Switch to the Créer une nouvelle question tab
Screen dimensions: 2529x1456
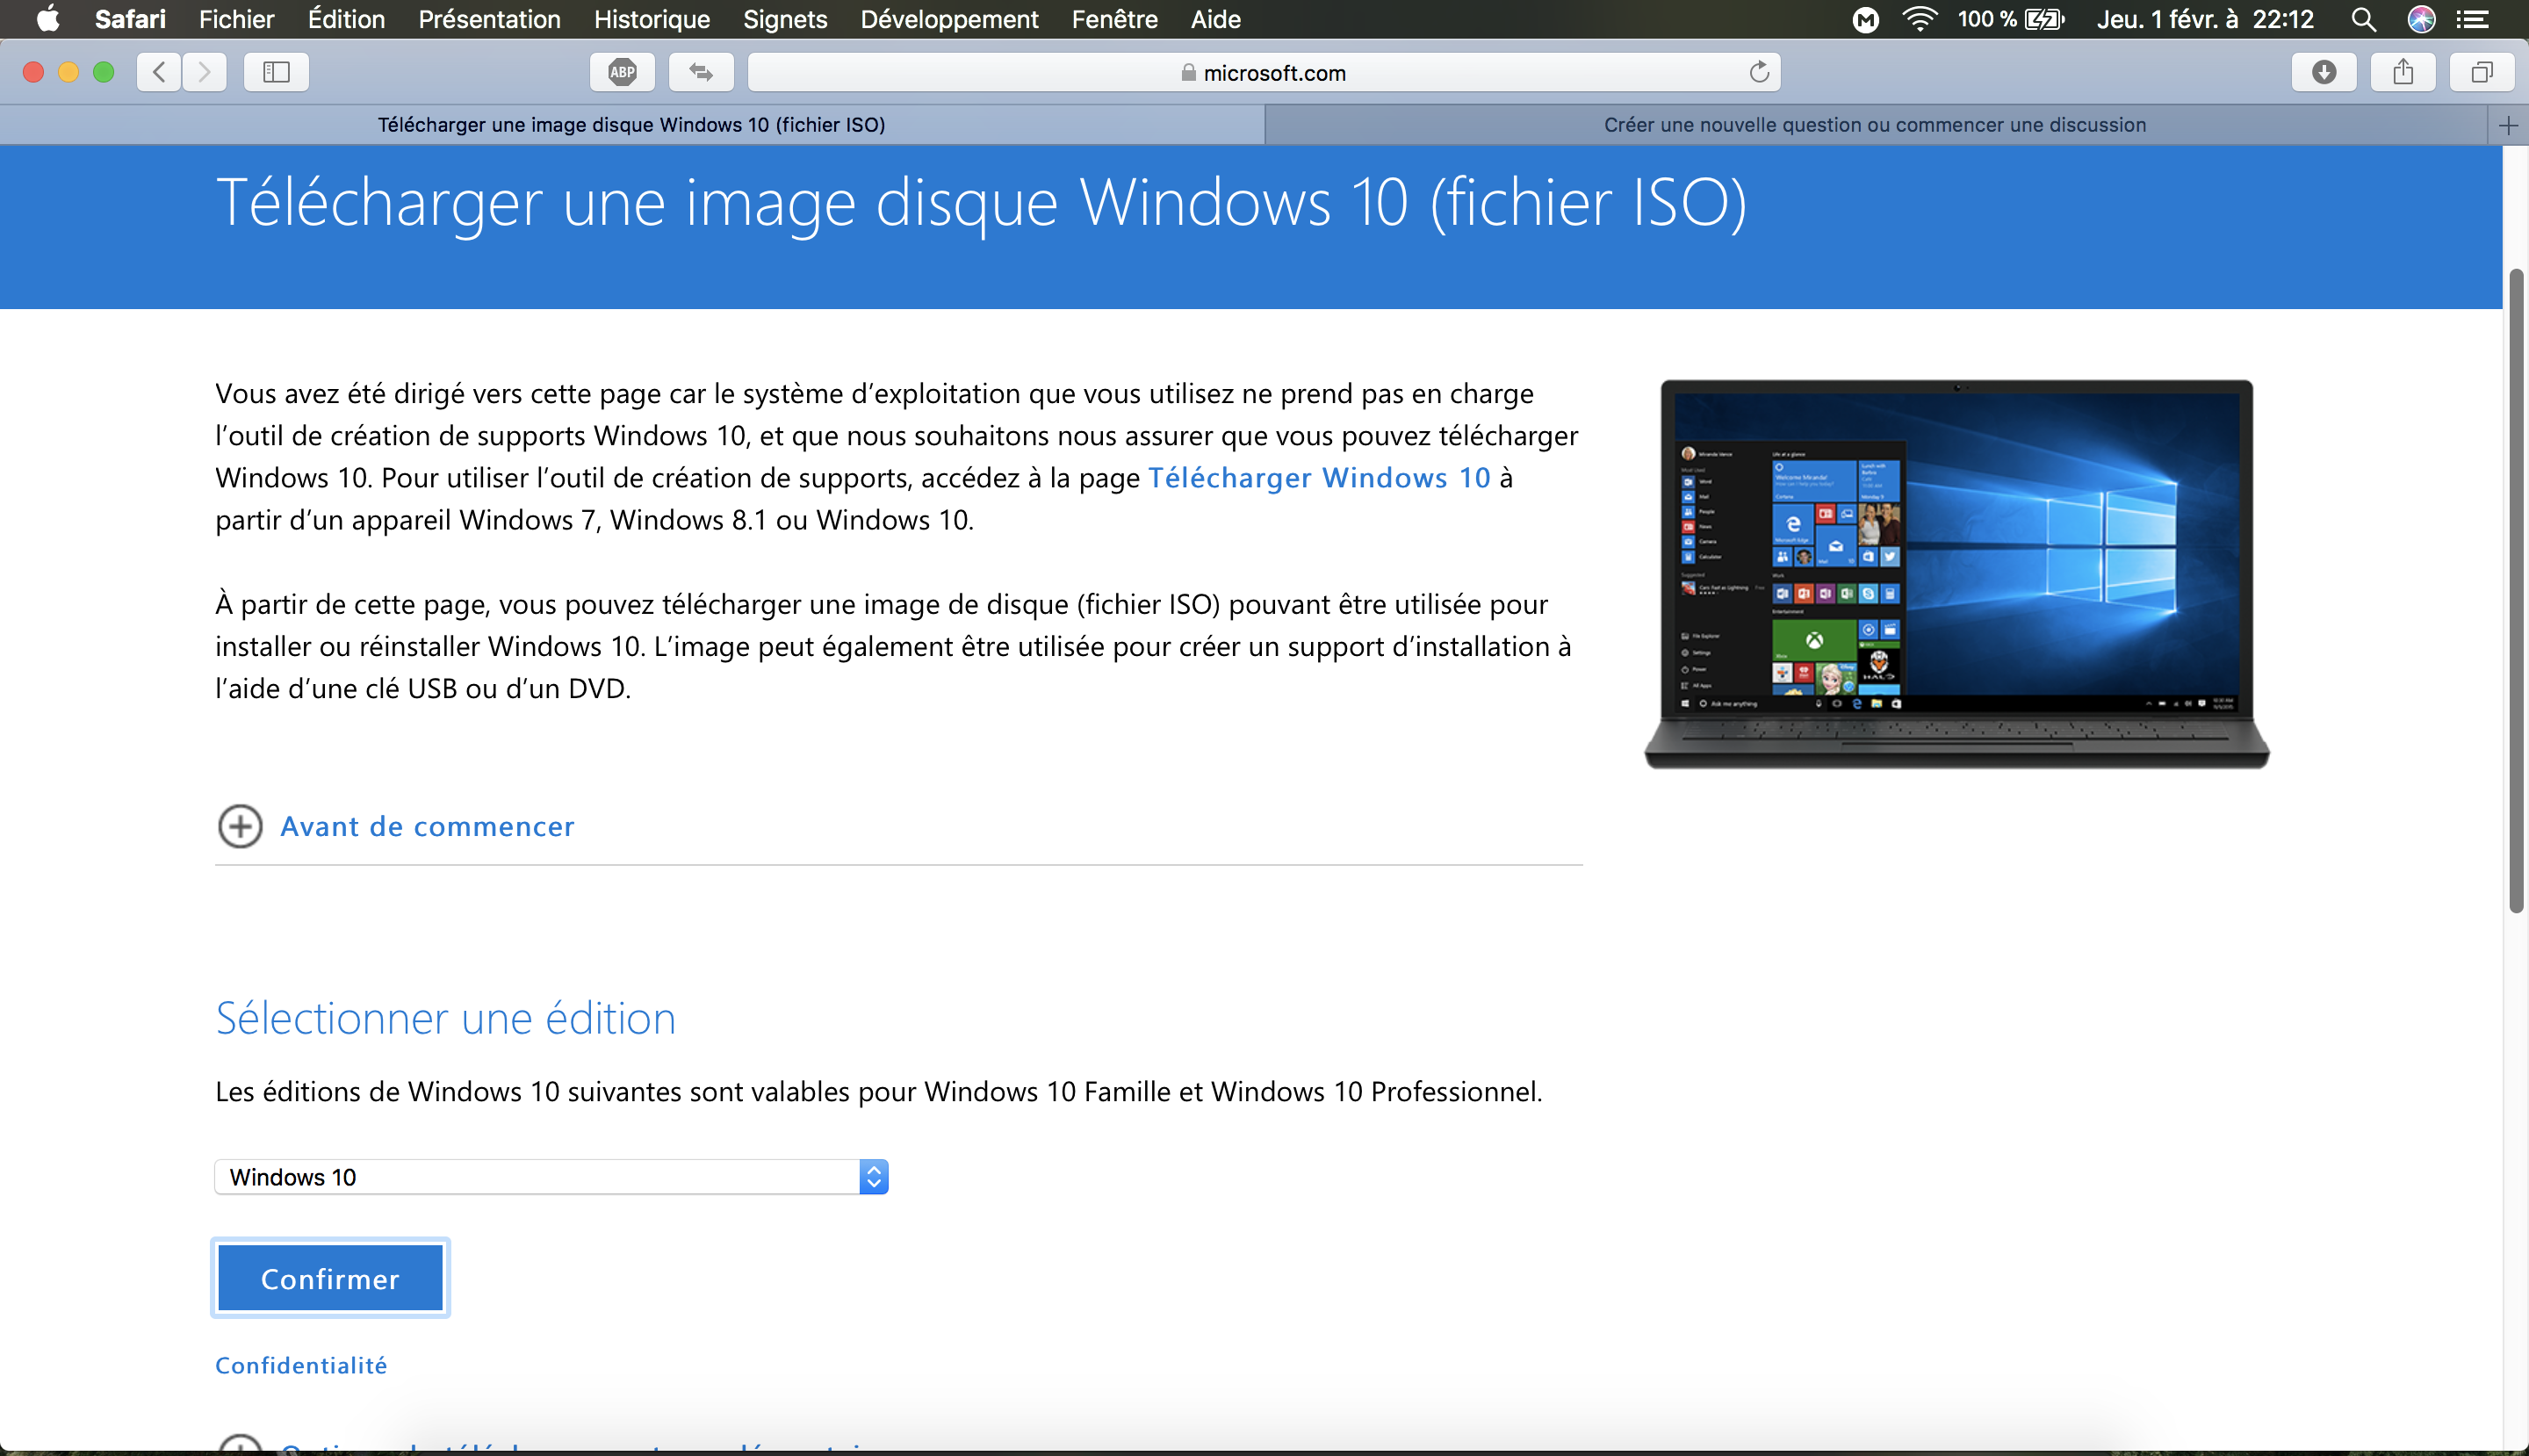pyautogui.click(x=1874, y=125)
